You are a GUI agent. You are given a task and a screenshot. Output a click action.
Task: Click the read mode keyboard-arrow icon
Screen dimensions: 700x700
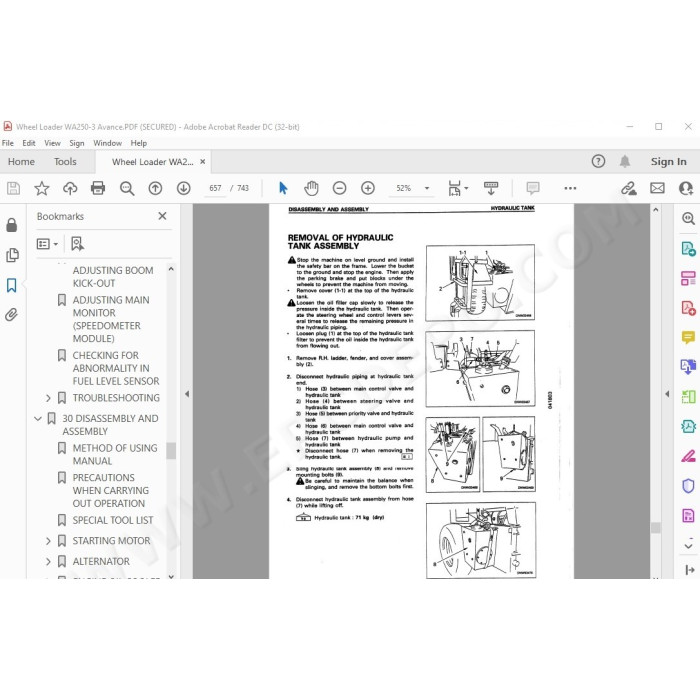point(491,188)
